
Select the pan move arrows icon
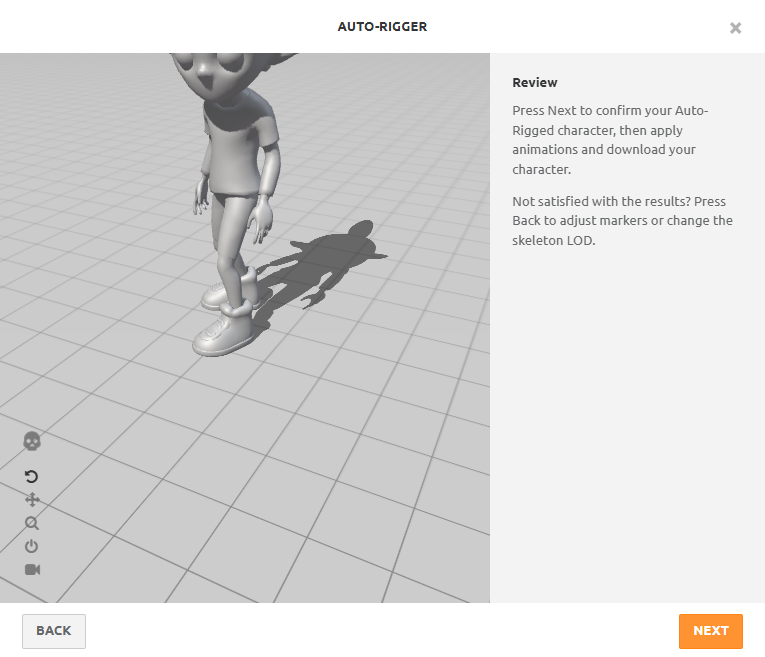pos(32,499)
